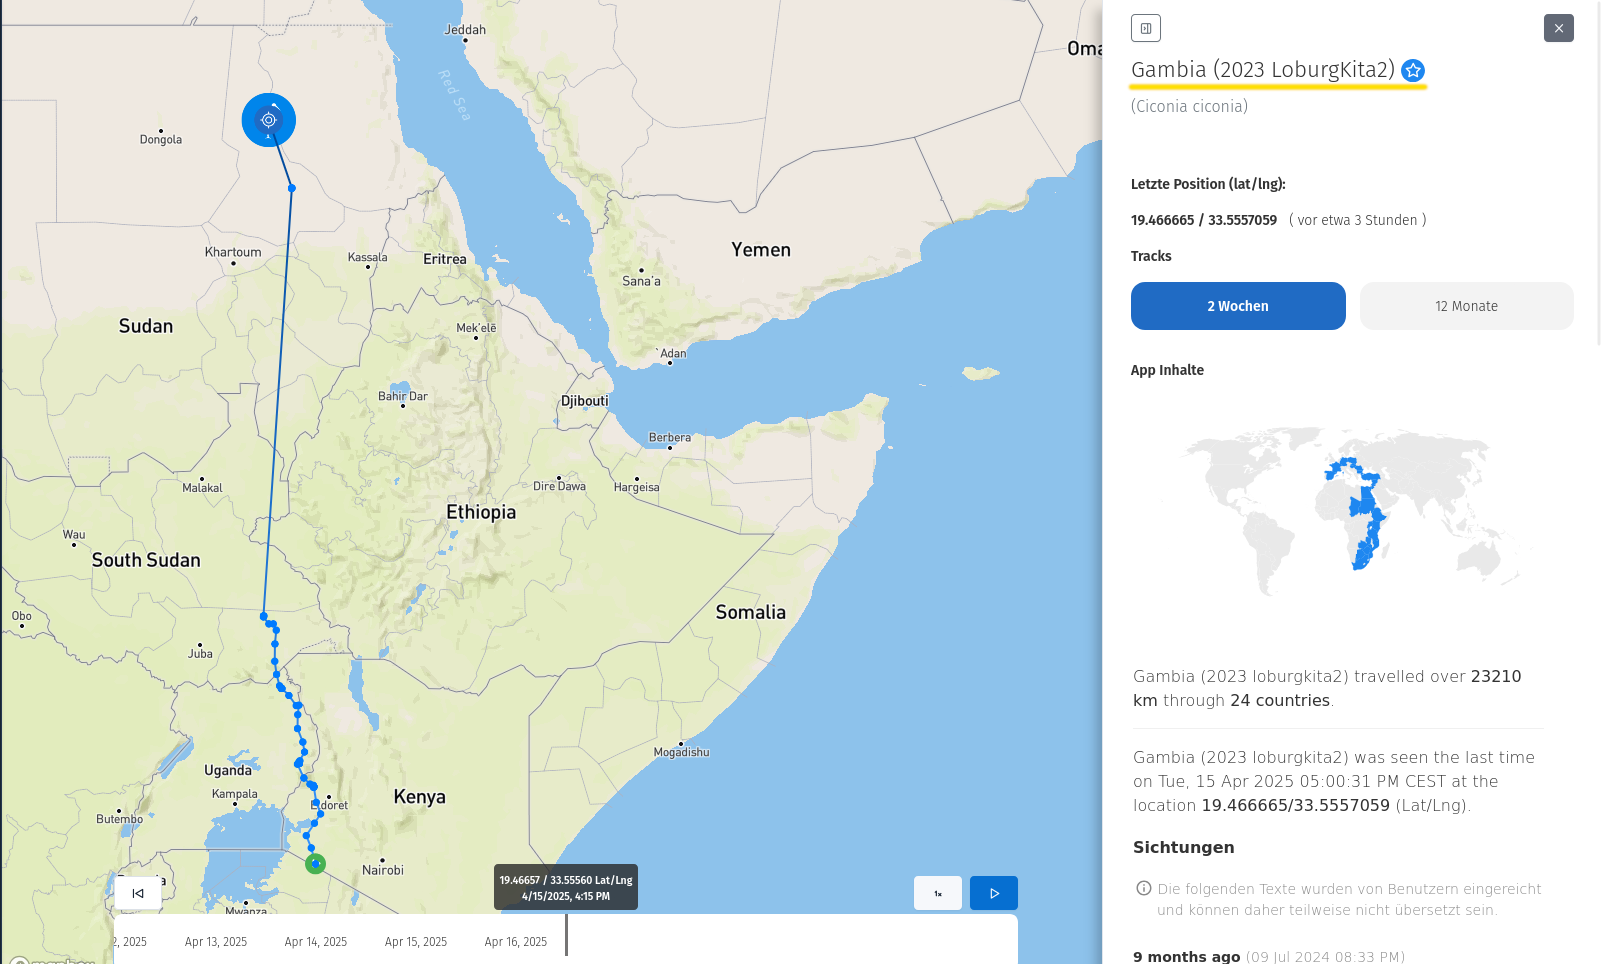The width and height of the screenshot is (1602, 964).
Task: Click Apr 16, 2025 on the timeline
Action: click(x=515, y=942)
